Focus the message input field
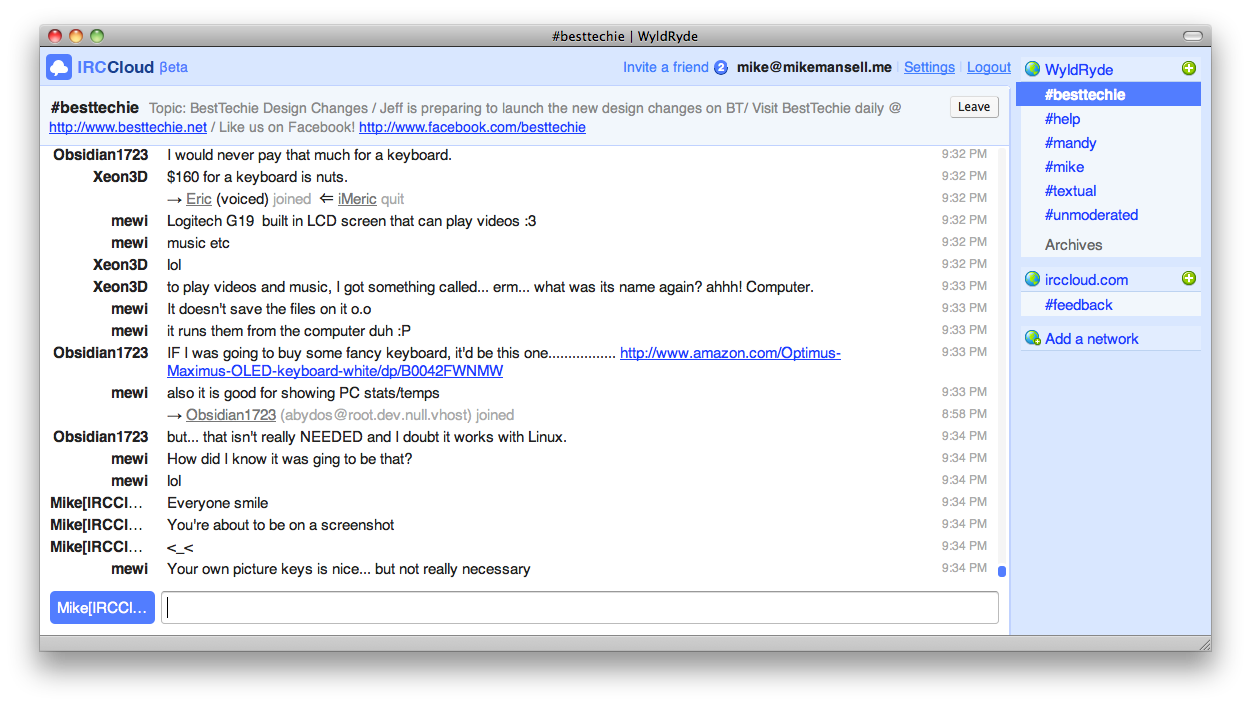This screenshot has height=706, width=1251. [580, 608]
